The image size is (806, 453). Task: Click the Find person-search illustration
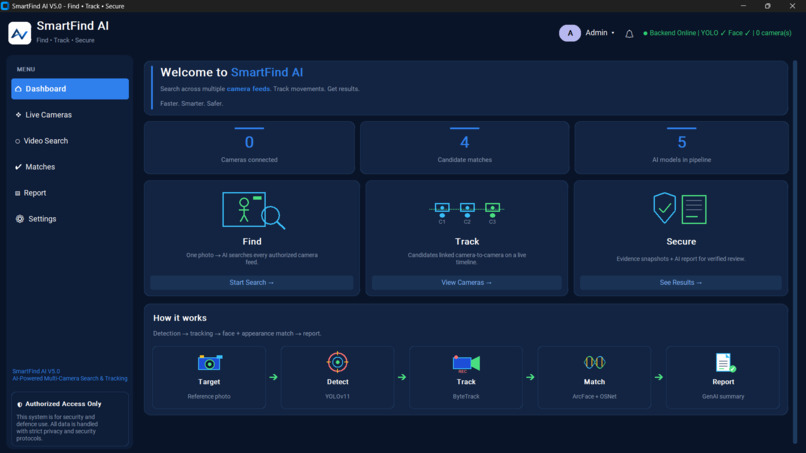[x=253, y=210]
